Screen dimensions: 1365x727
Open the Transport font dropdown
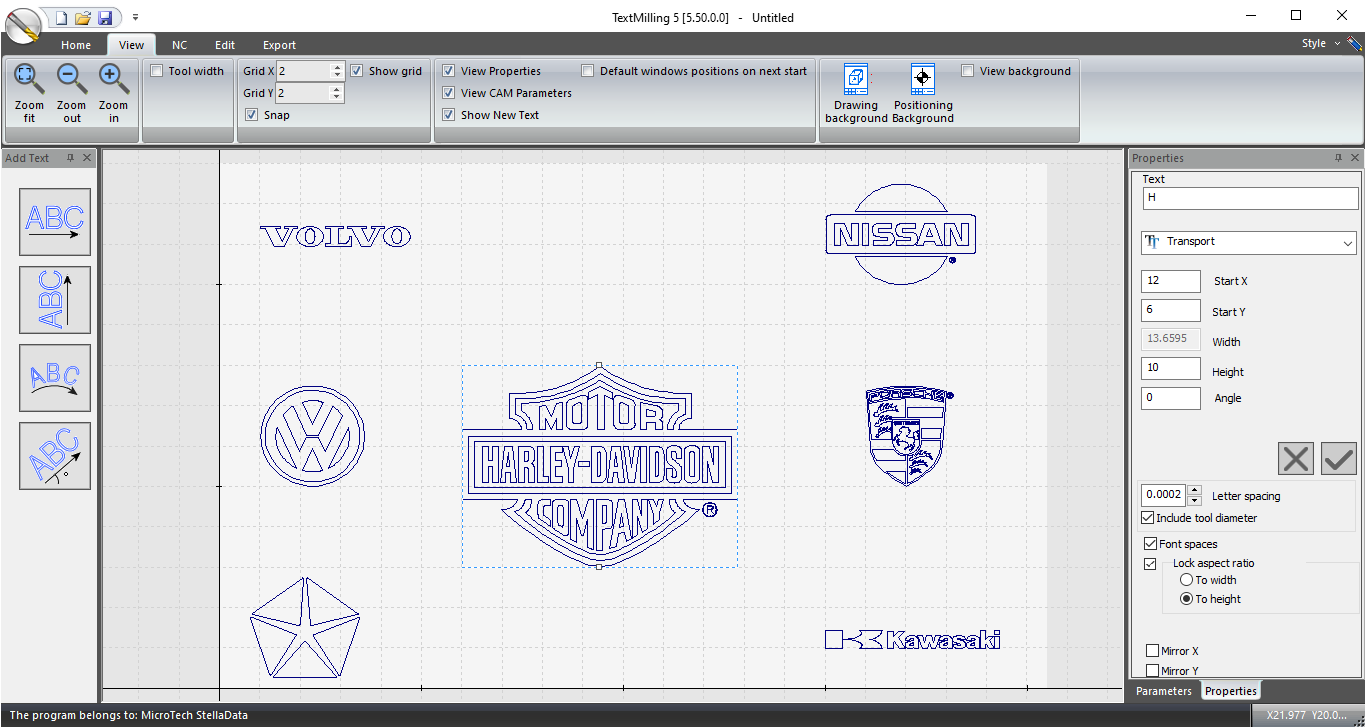[x=1249, y=242]
